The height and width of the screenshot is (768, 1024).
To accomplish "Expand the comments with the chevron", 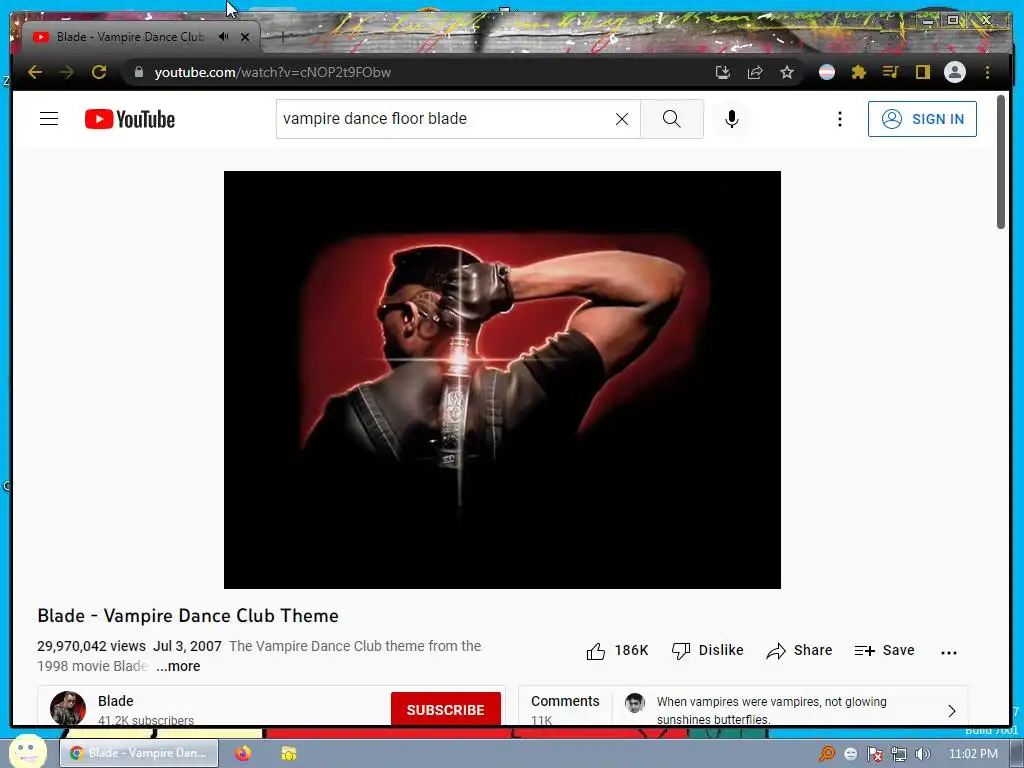I will (952, 711).
